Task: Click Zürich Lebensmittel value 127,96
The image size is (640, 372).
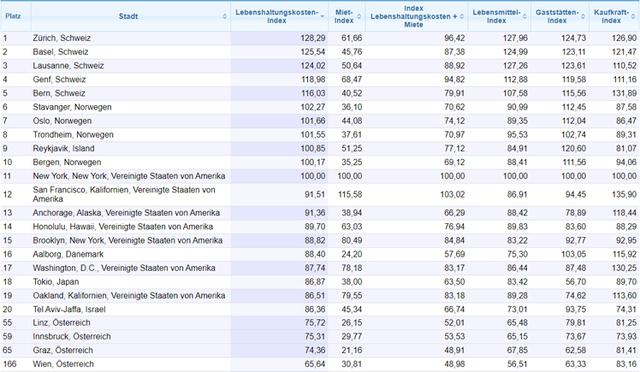Action: pyautogui.click(x=515, y=38)
